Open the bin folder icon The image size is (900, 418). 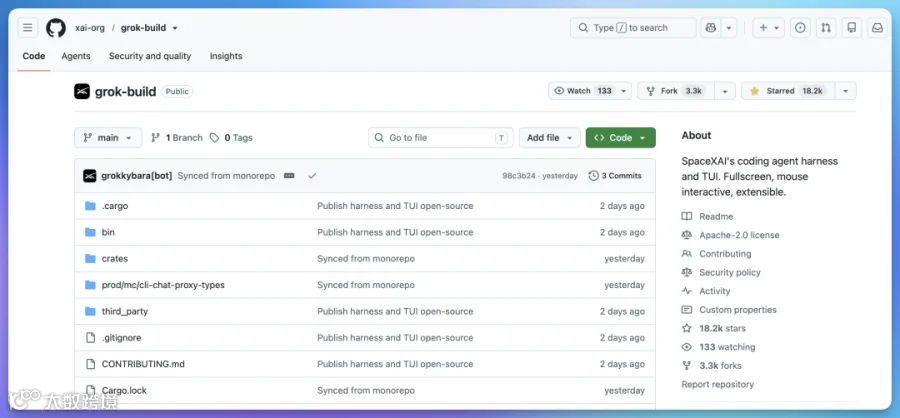(90, 232)
